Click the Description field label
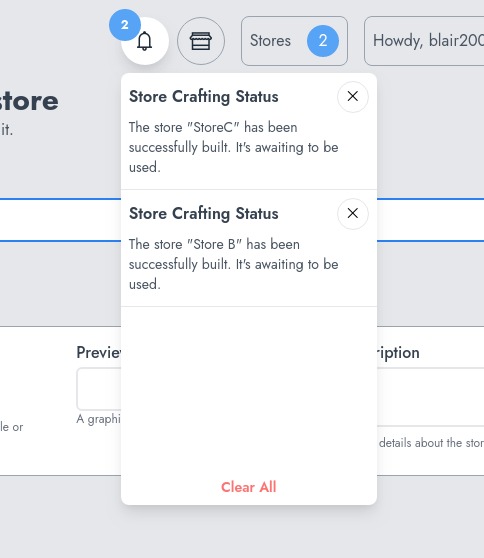This screenshot has height=558, width=484. tap(398, 353)
